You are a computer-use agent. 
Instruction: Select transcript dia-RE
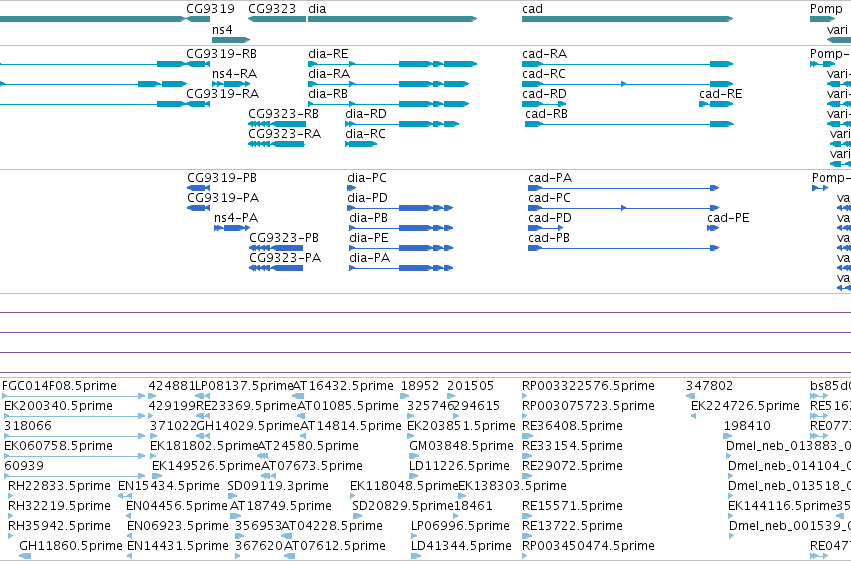(392, 64)
